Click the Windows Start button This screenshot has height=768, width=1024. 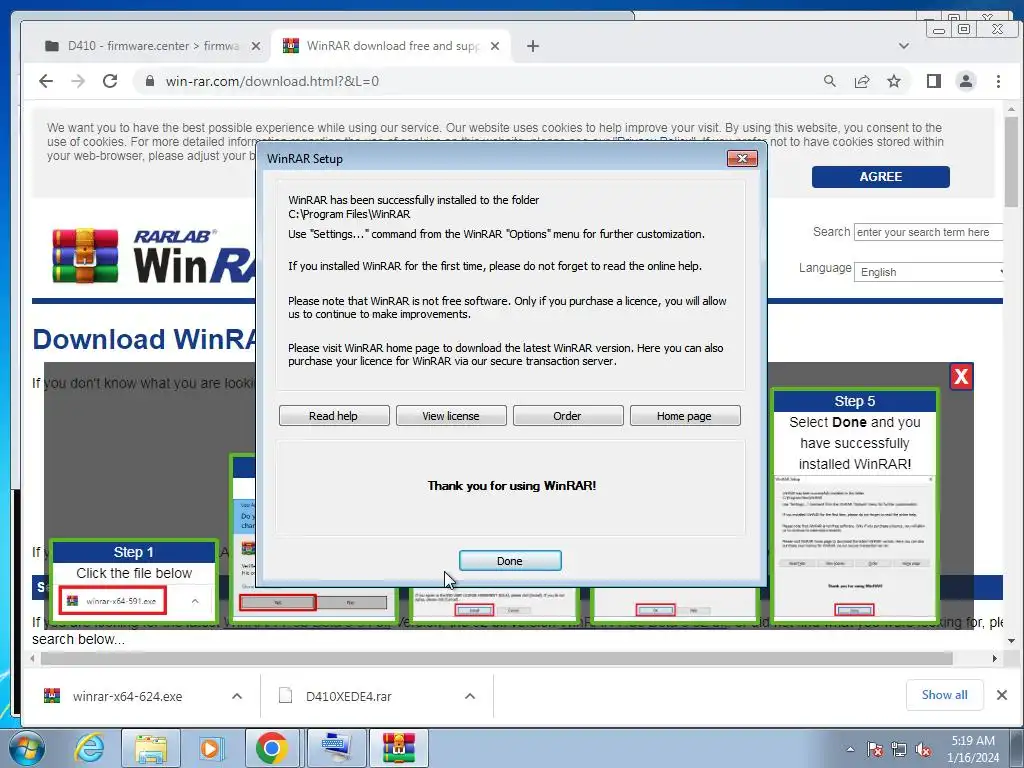click(x=27, y=748)
